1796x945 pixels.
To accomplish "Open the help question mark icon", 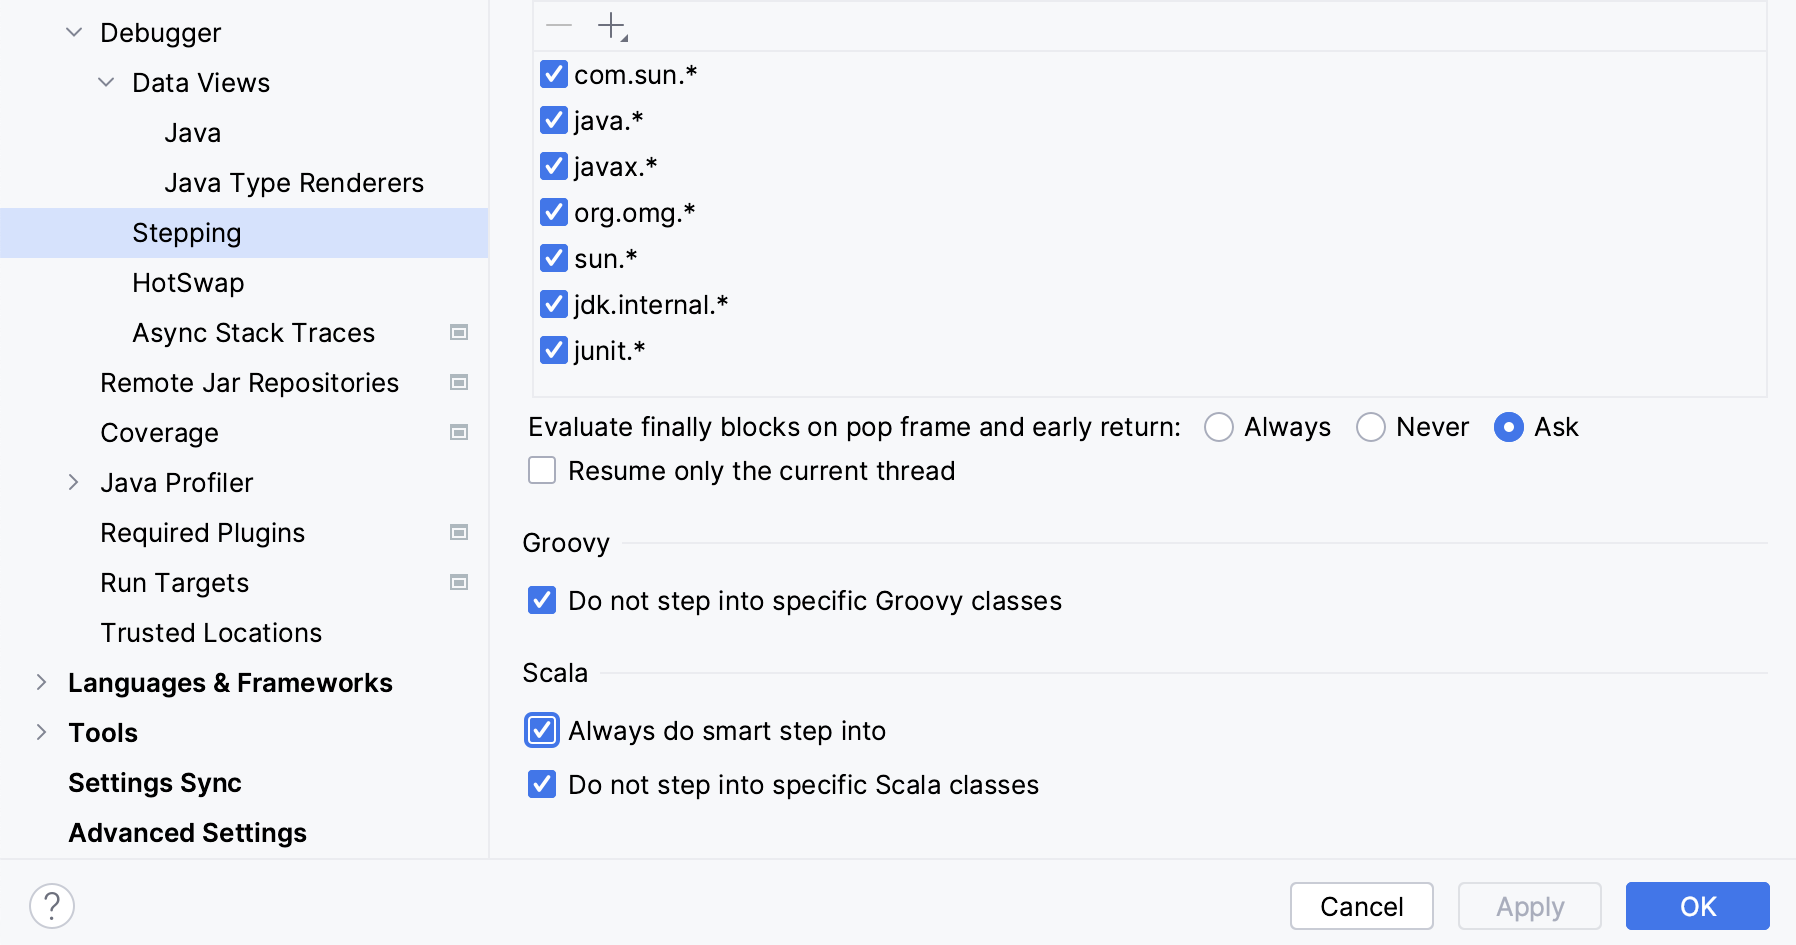I will (52, 906).
